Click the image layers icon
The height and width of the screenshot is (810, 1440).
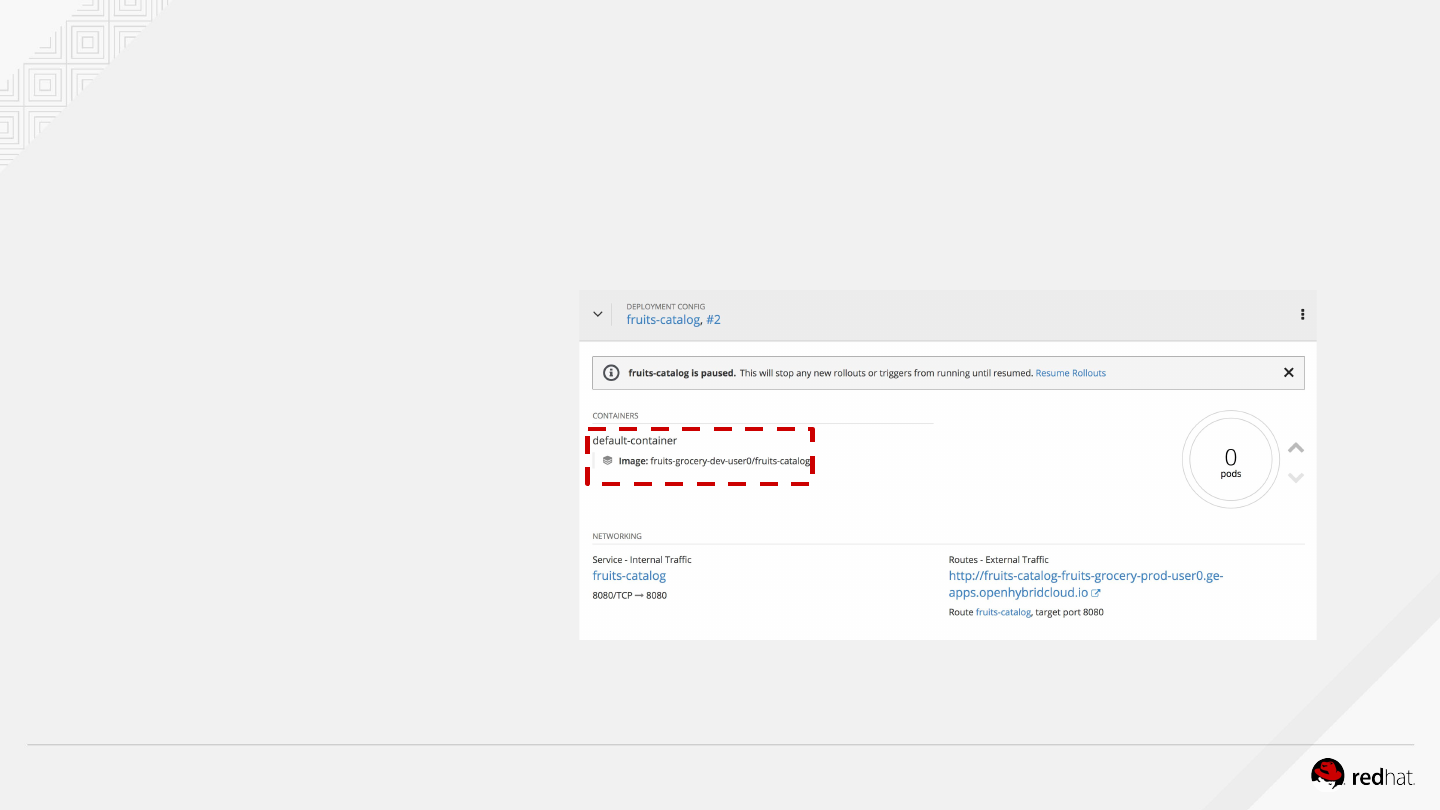tap(607, 461)
